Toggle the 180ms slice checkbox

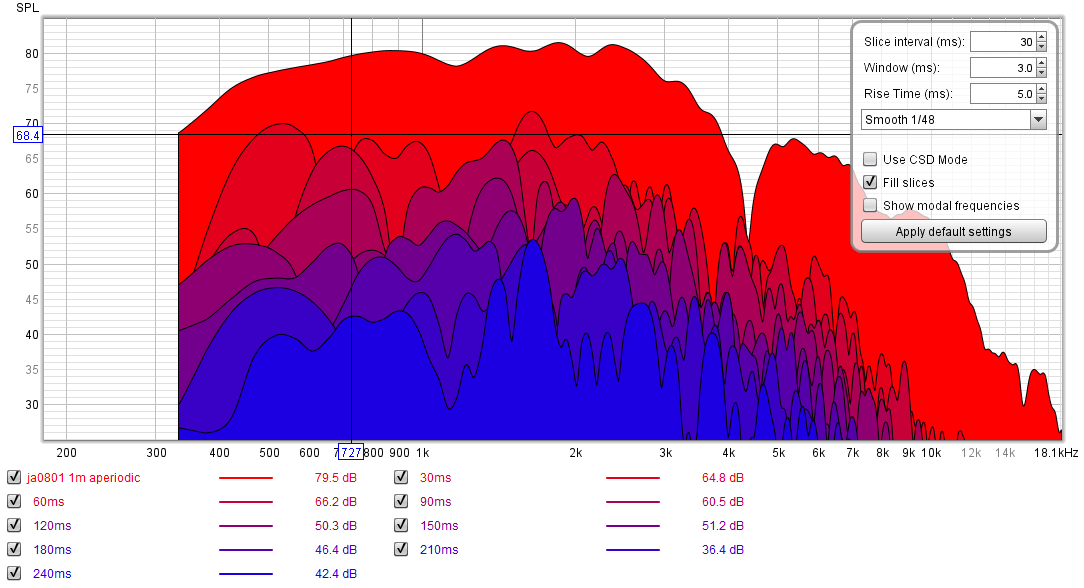tap(14, 549)
